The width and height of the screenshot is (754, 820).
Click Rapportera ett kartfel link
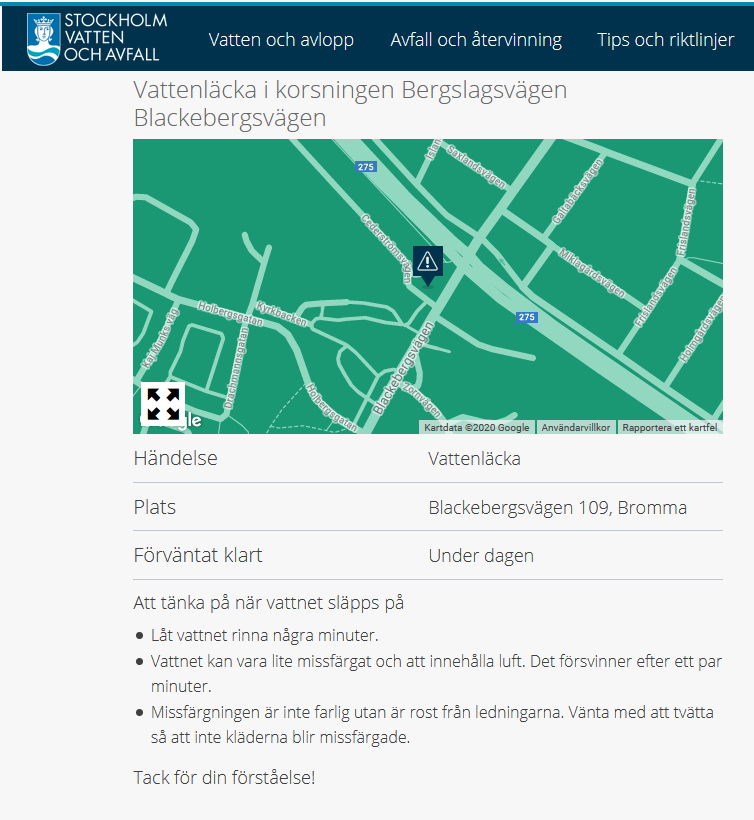coord(669,427)
